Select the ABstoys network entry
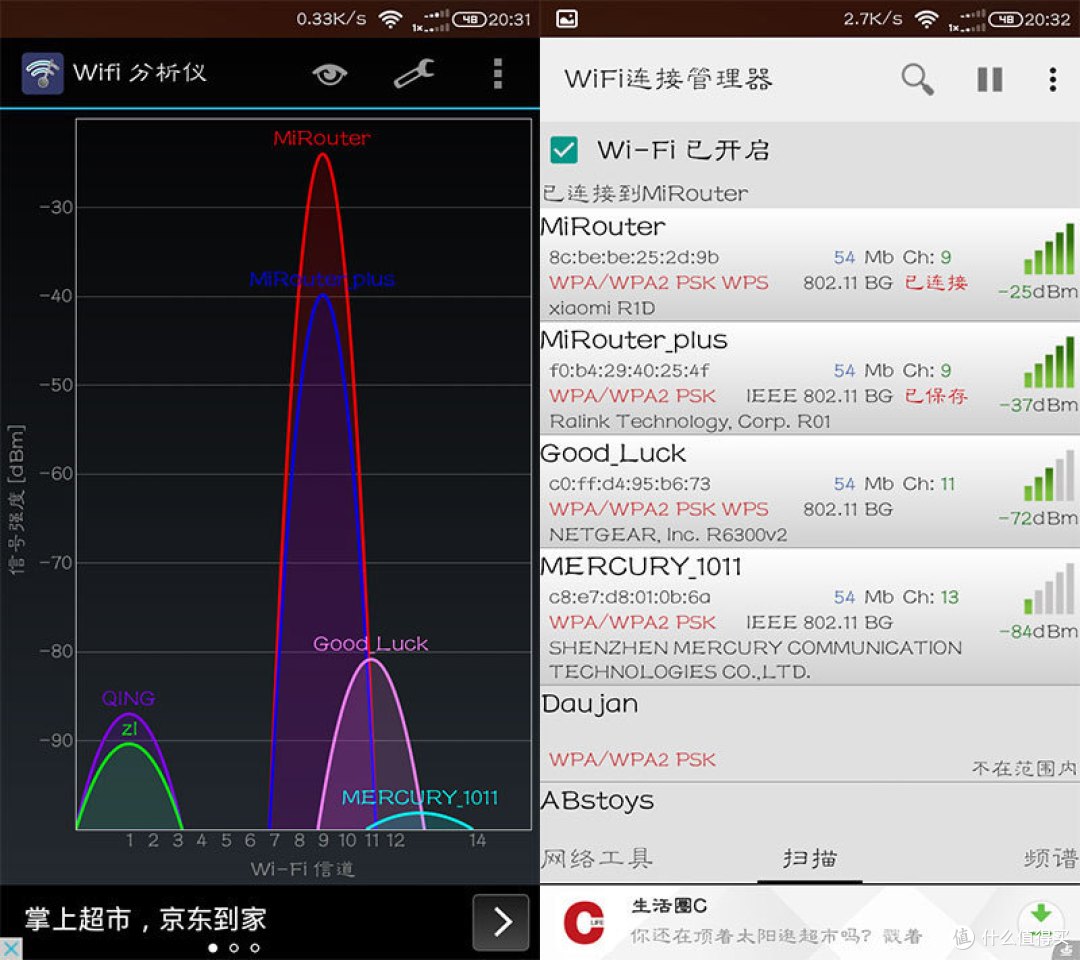Viewport: 1080px width, 960px height. pyautogui.click(x=810, y=806)
